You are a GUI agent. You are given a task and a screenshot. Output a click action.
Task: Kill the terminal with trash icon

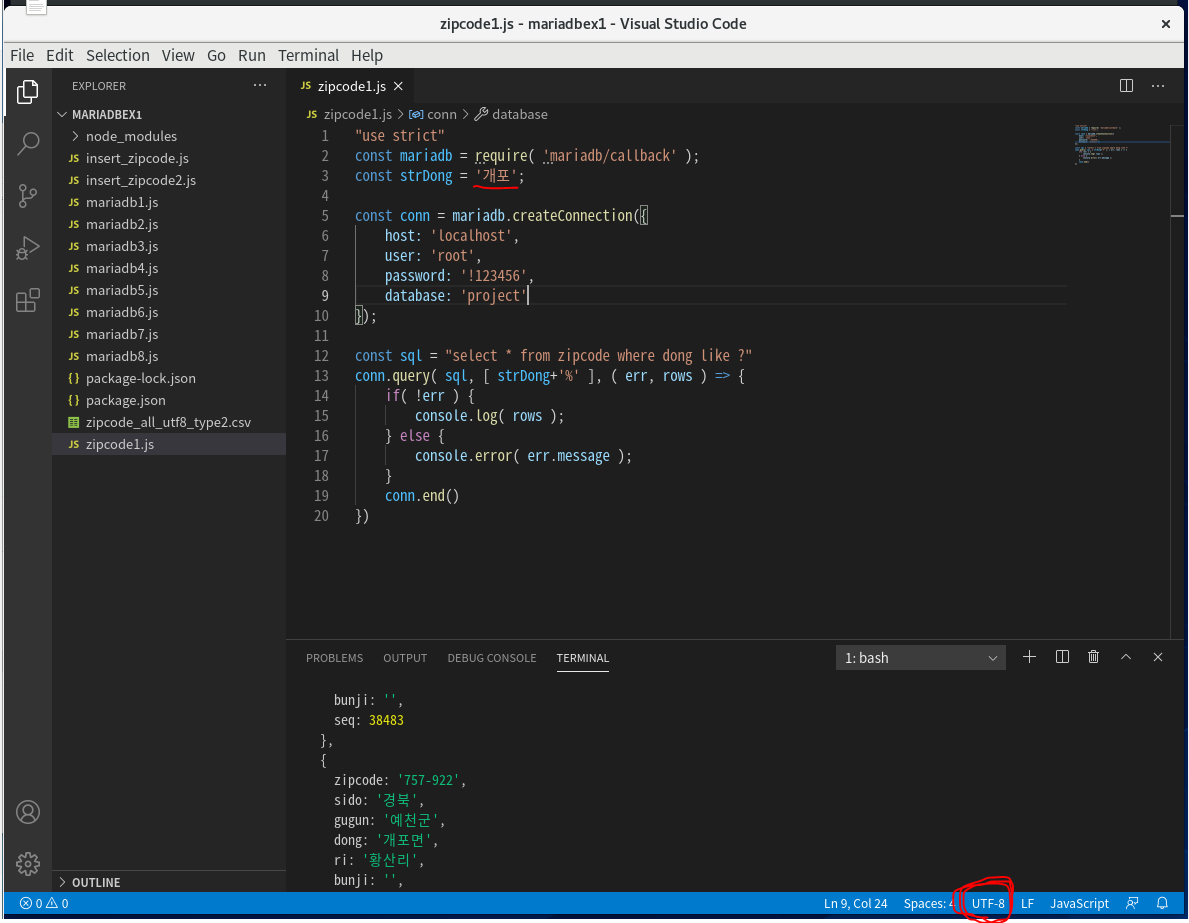(x=1093, y=657)
